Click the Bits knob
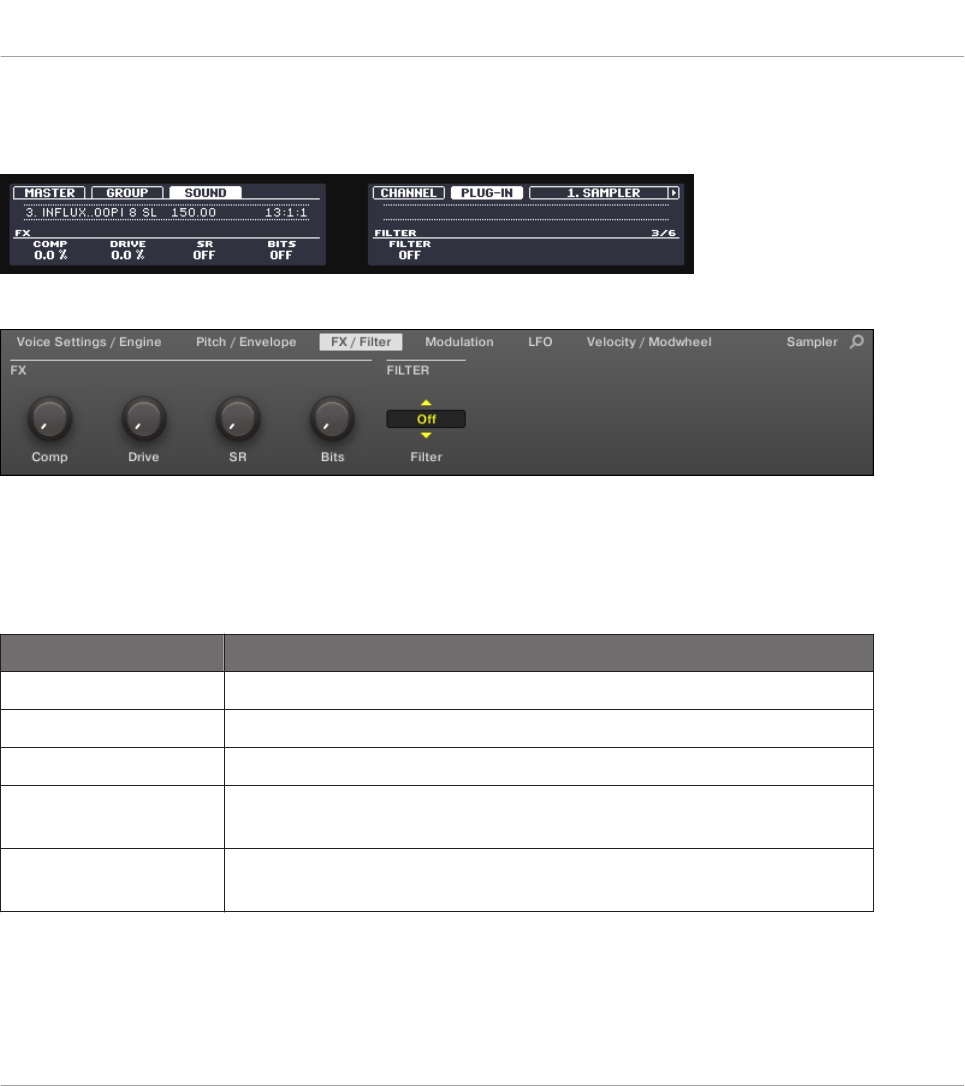965x1086 pixels. coord(332,418)
